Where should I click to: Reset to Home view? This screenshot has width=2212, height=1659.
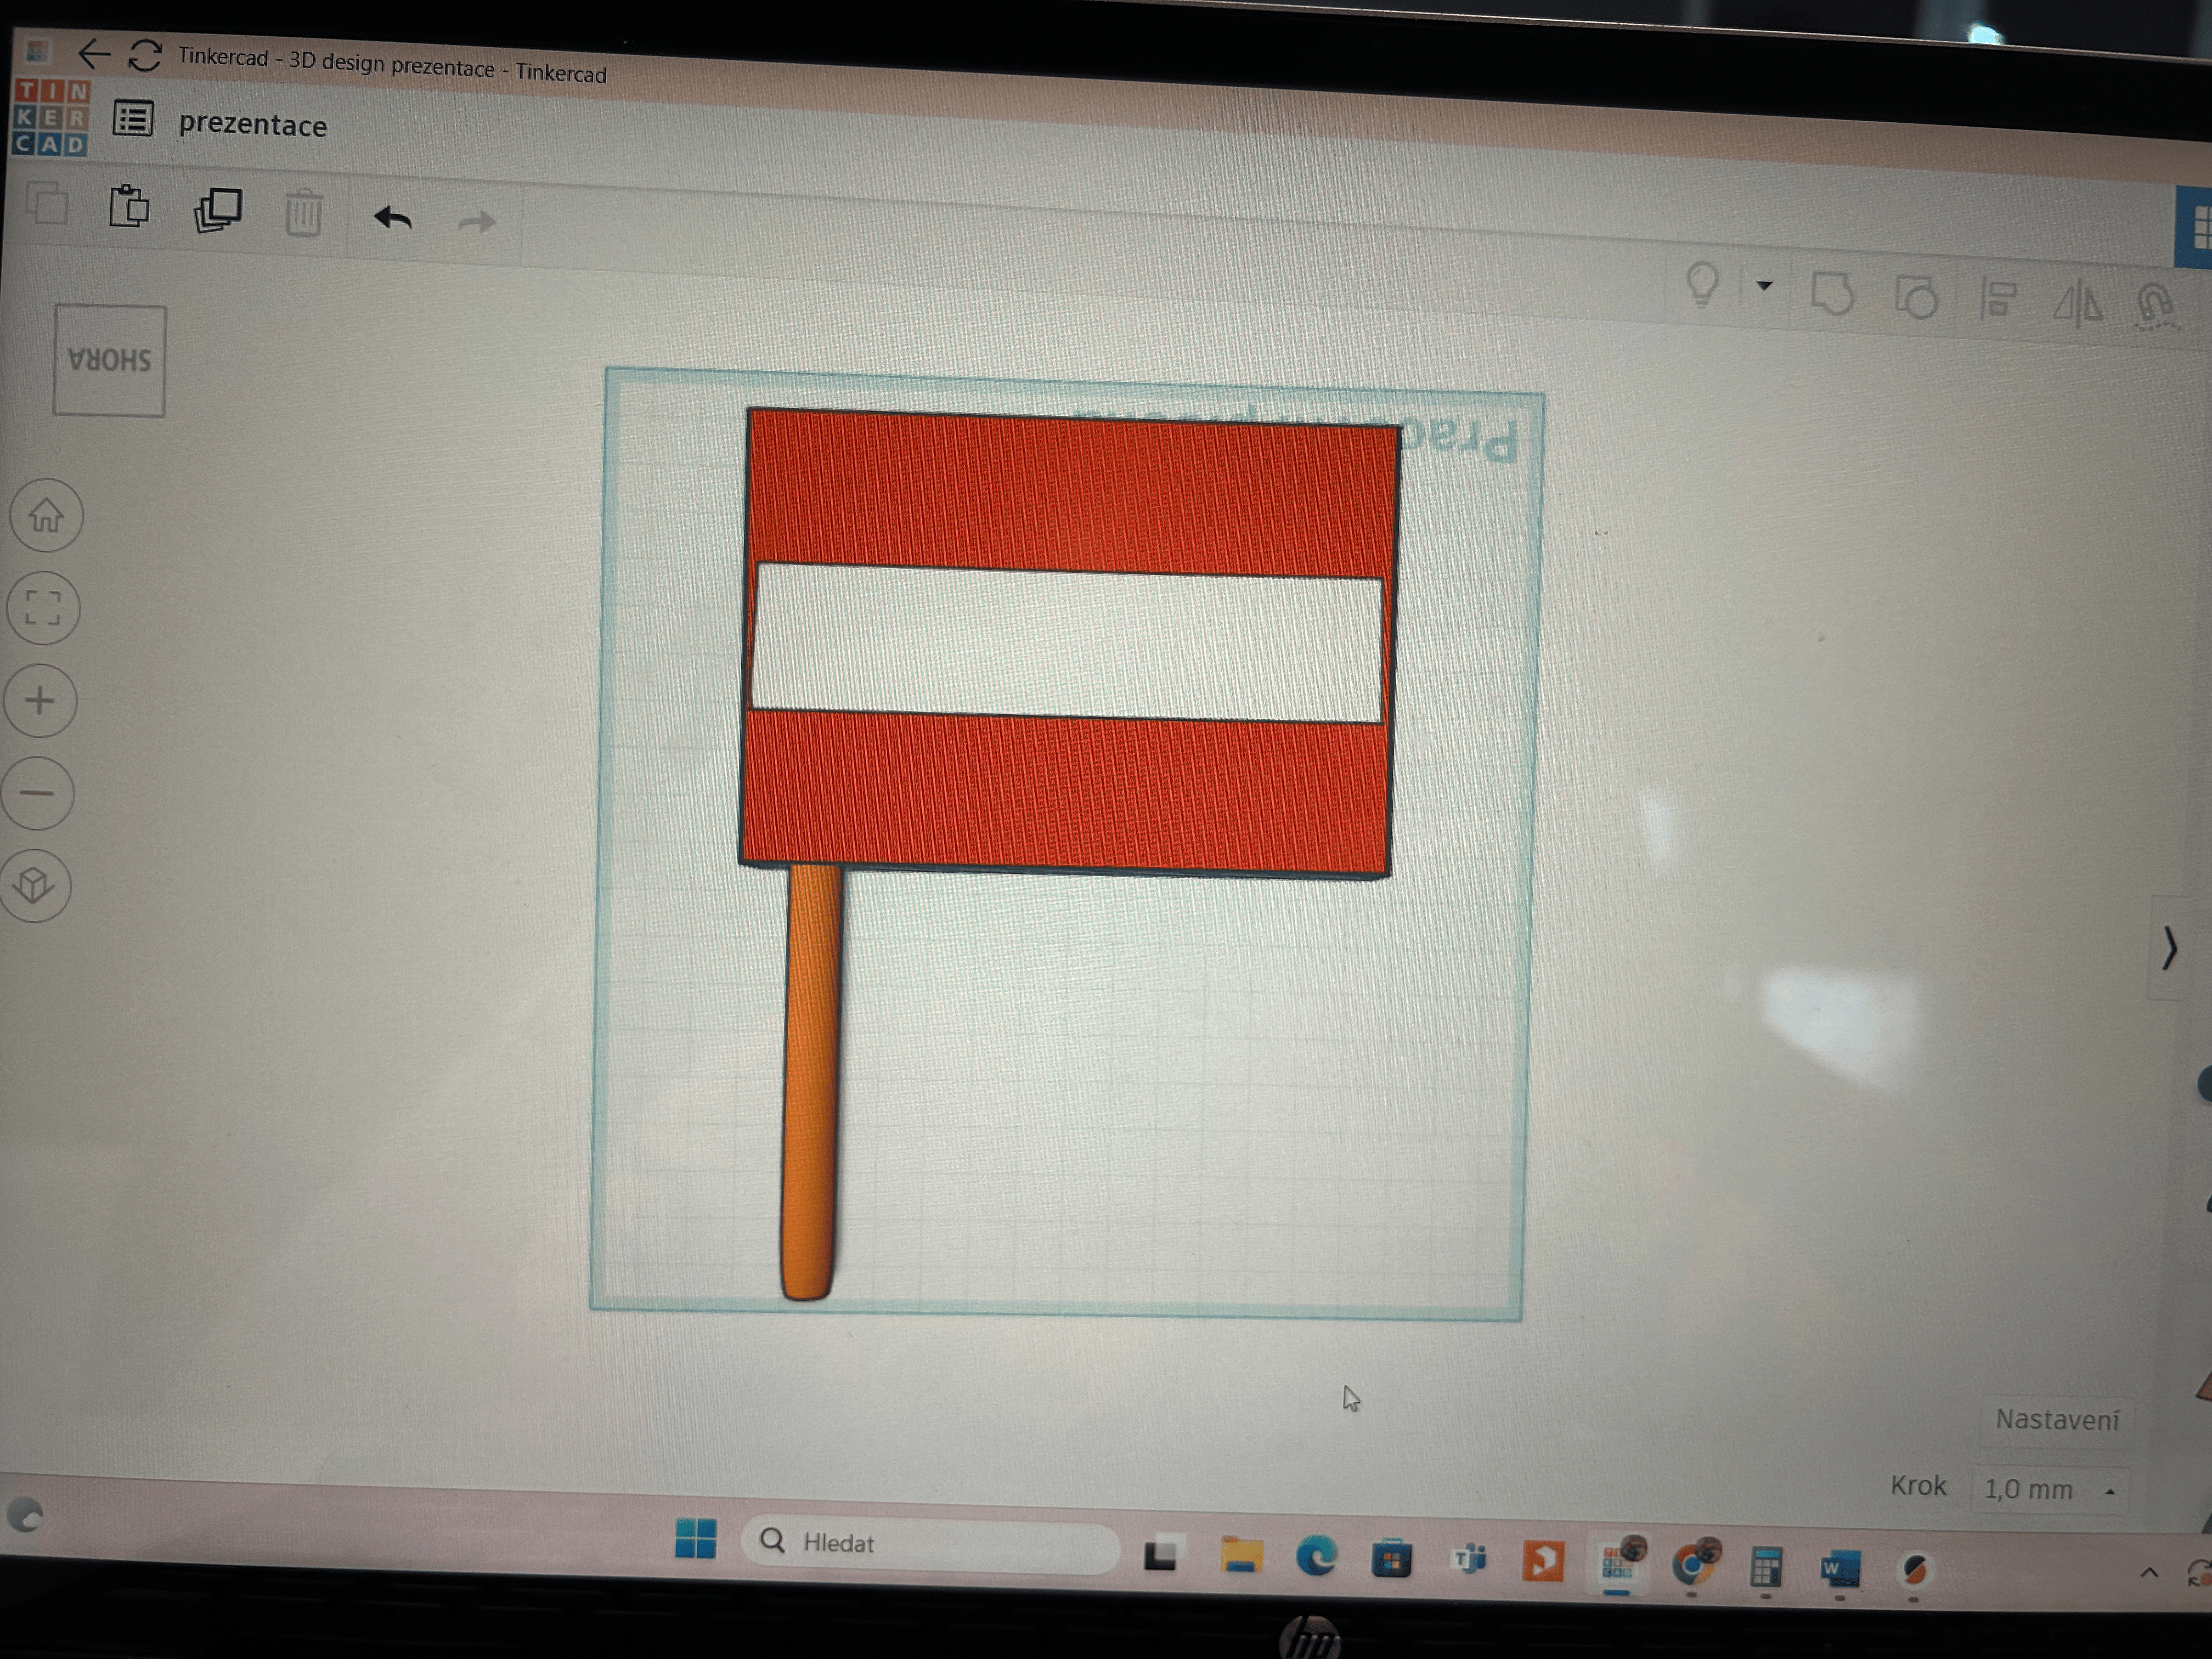[46, 515]
